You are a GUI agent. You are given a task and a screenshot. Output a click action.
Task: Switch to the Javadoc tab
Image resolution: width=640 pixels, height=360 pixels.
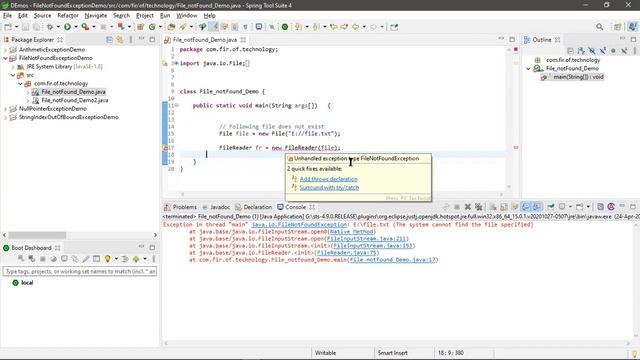point(216,207)
